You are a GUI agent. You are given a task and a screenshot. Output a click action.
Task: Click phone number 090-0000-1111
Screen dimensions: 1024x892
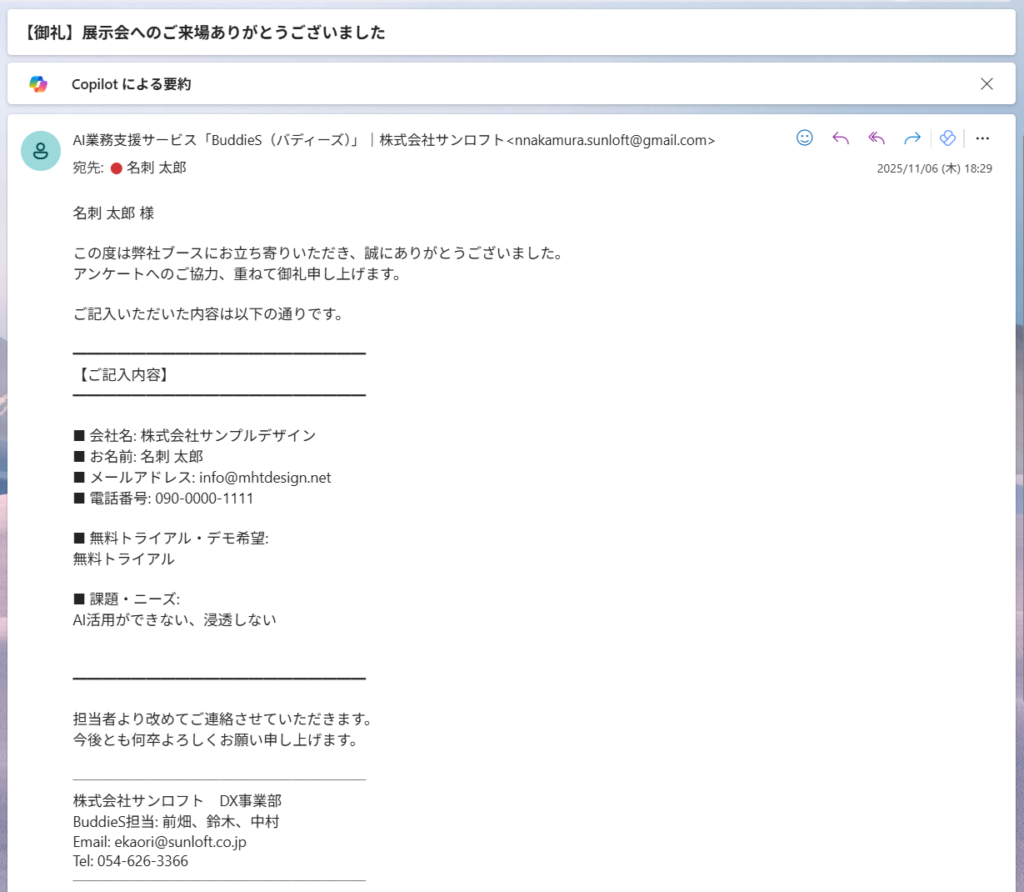tap(204, 498)
